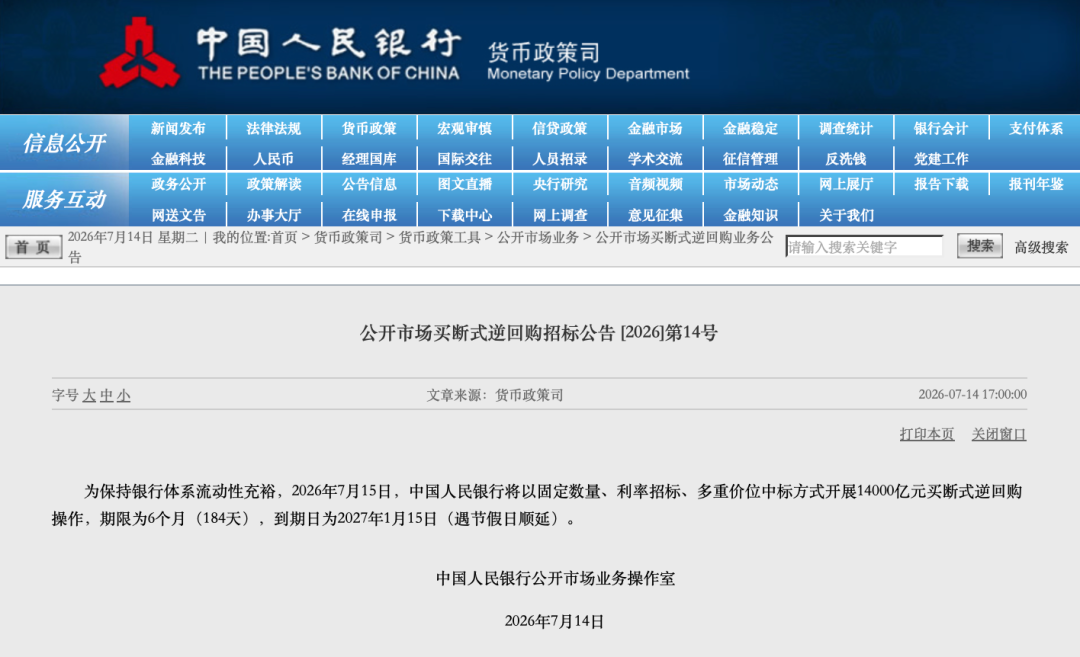1080x657 pixels.
Task: Select 办事大厅 navigation item
Action: (x=273, y=216)
